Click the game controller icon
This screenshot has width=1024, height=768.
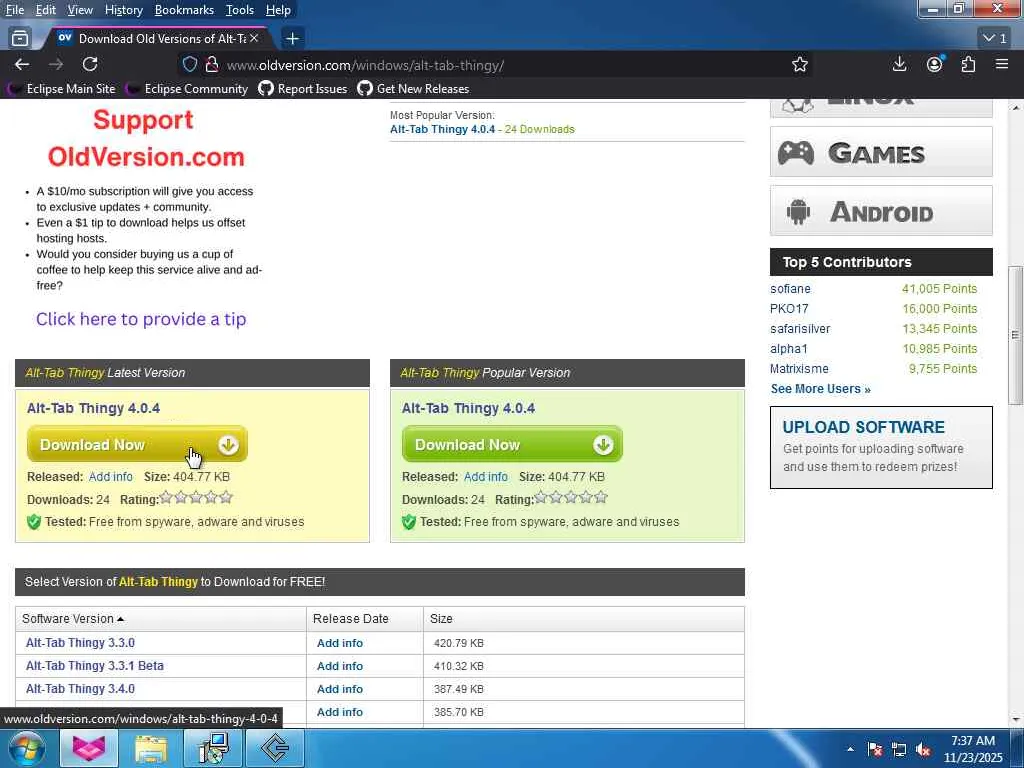pyautogui.click(x=795, y=153)
